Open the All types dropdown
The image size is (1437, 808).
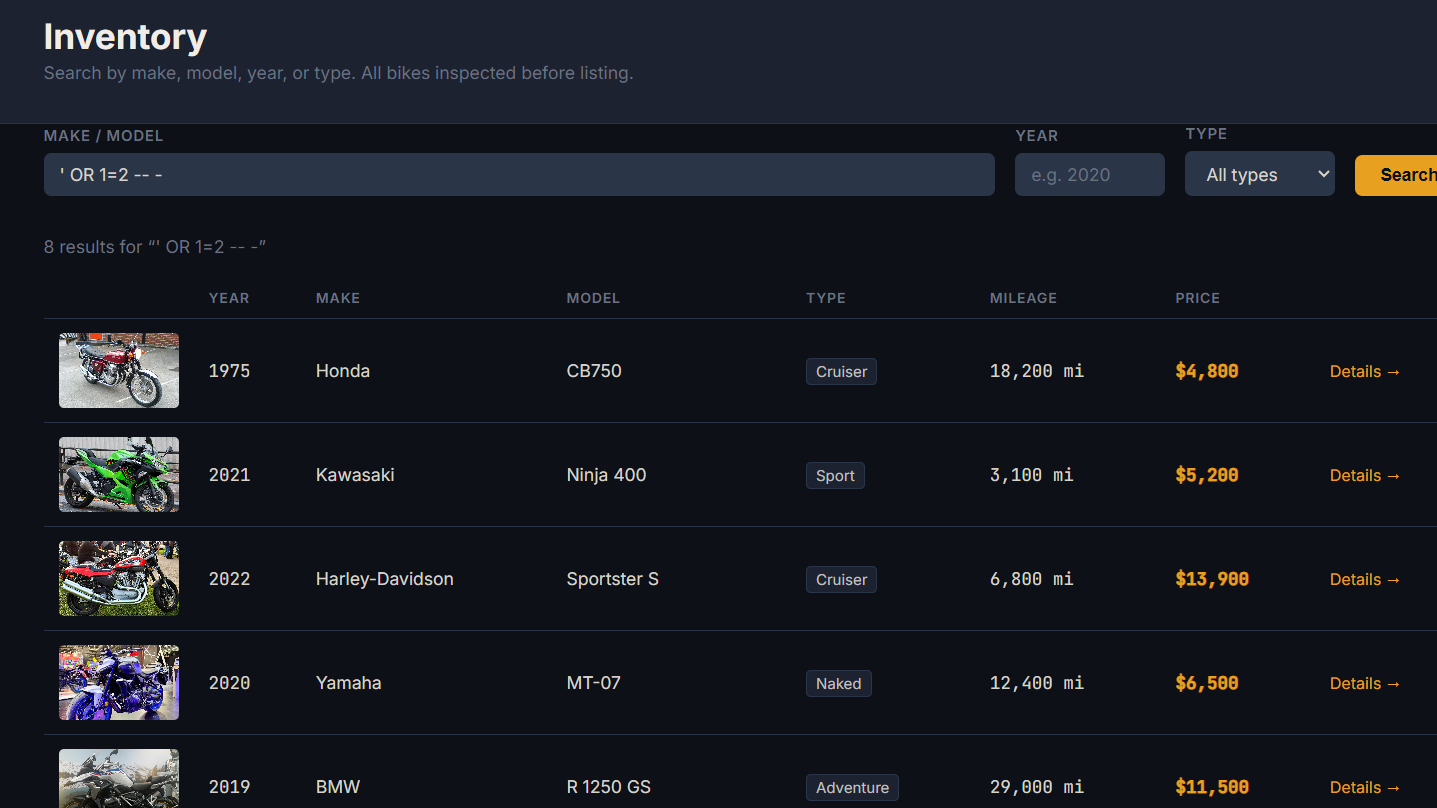click(x=1259, y=174)
